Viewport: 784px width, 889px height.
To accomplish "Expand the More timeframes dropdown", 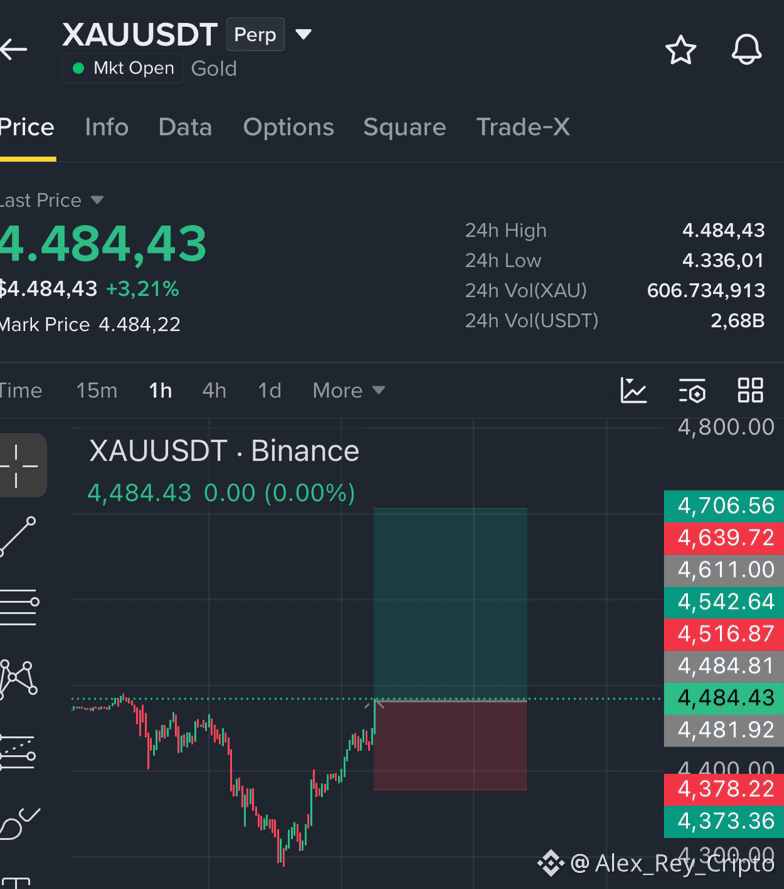I will tap(349, 390).
